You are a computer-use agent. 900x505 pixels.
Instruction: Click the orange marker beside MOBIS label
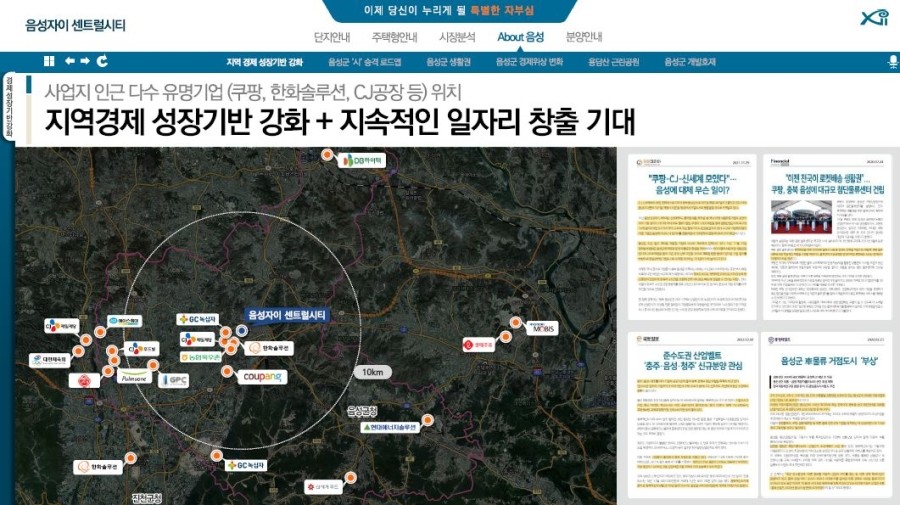[515, 323]
